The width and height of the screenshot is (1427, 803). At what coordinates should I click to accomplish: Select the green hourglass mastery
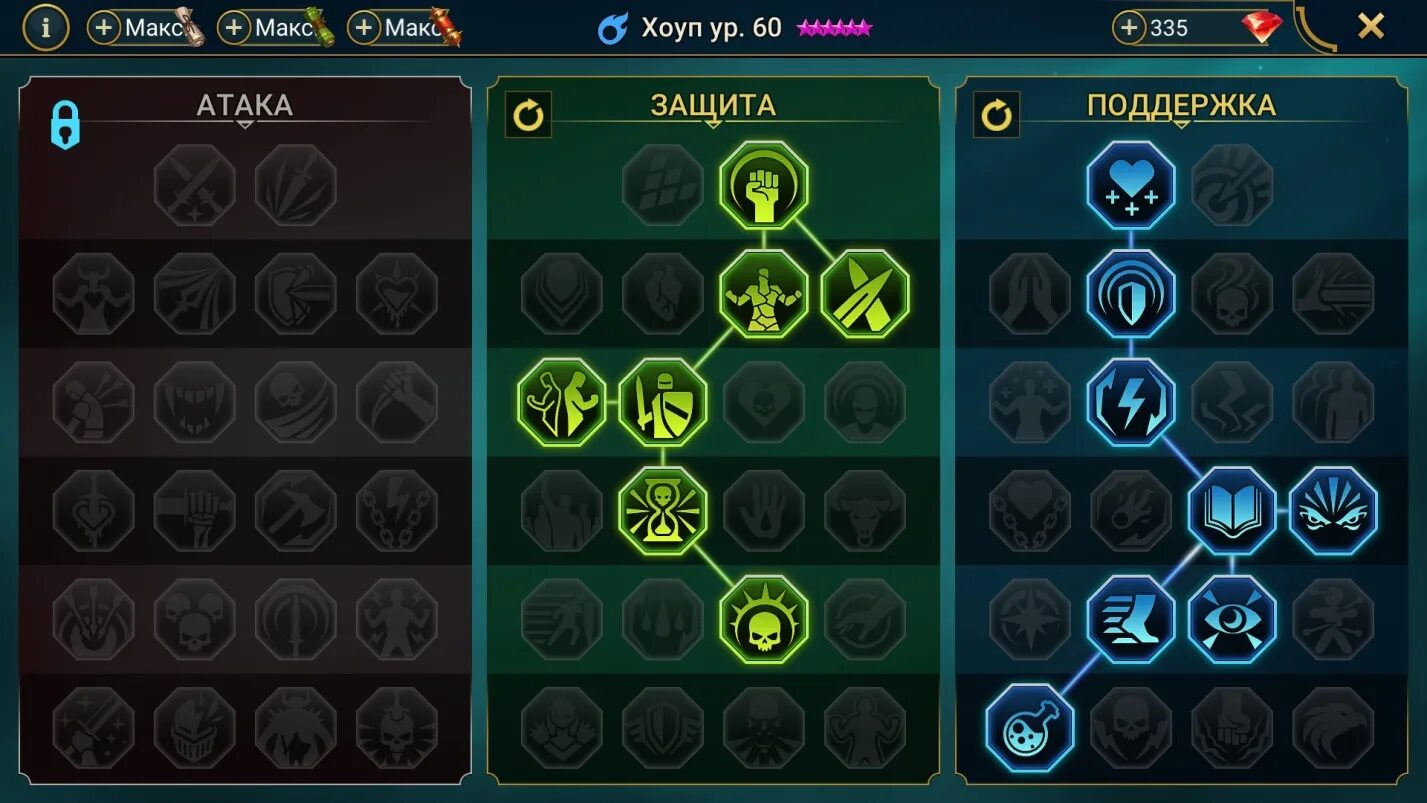tap(663, 511)
